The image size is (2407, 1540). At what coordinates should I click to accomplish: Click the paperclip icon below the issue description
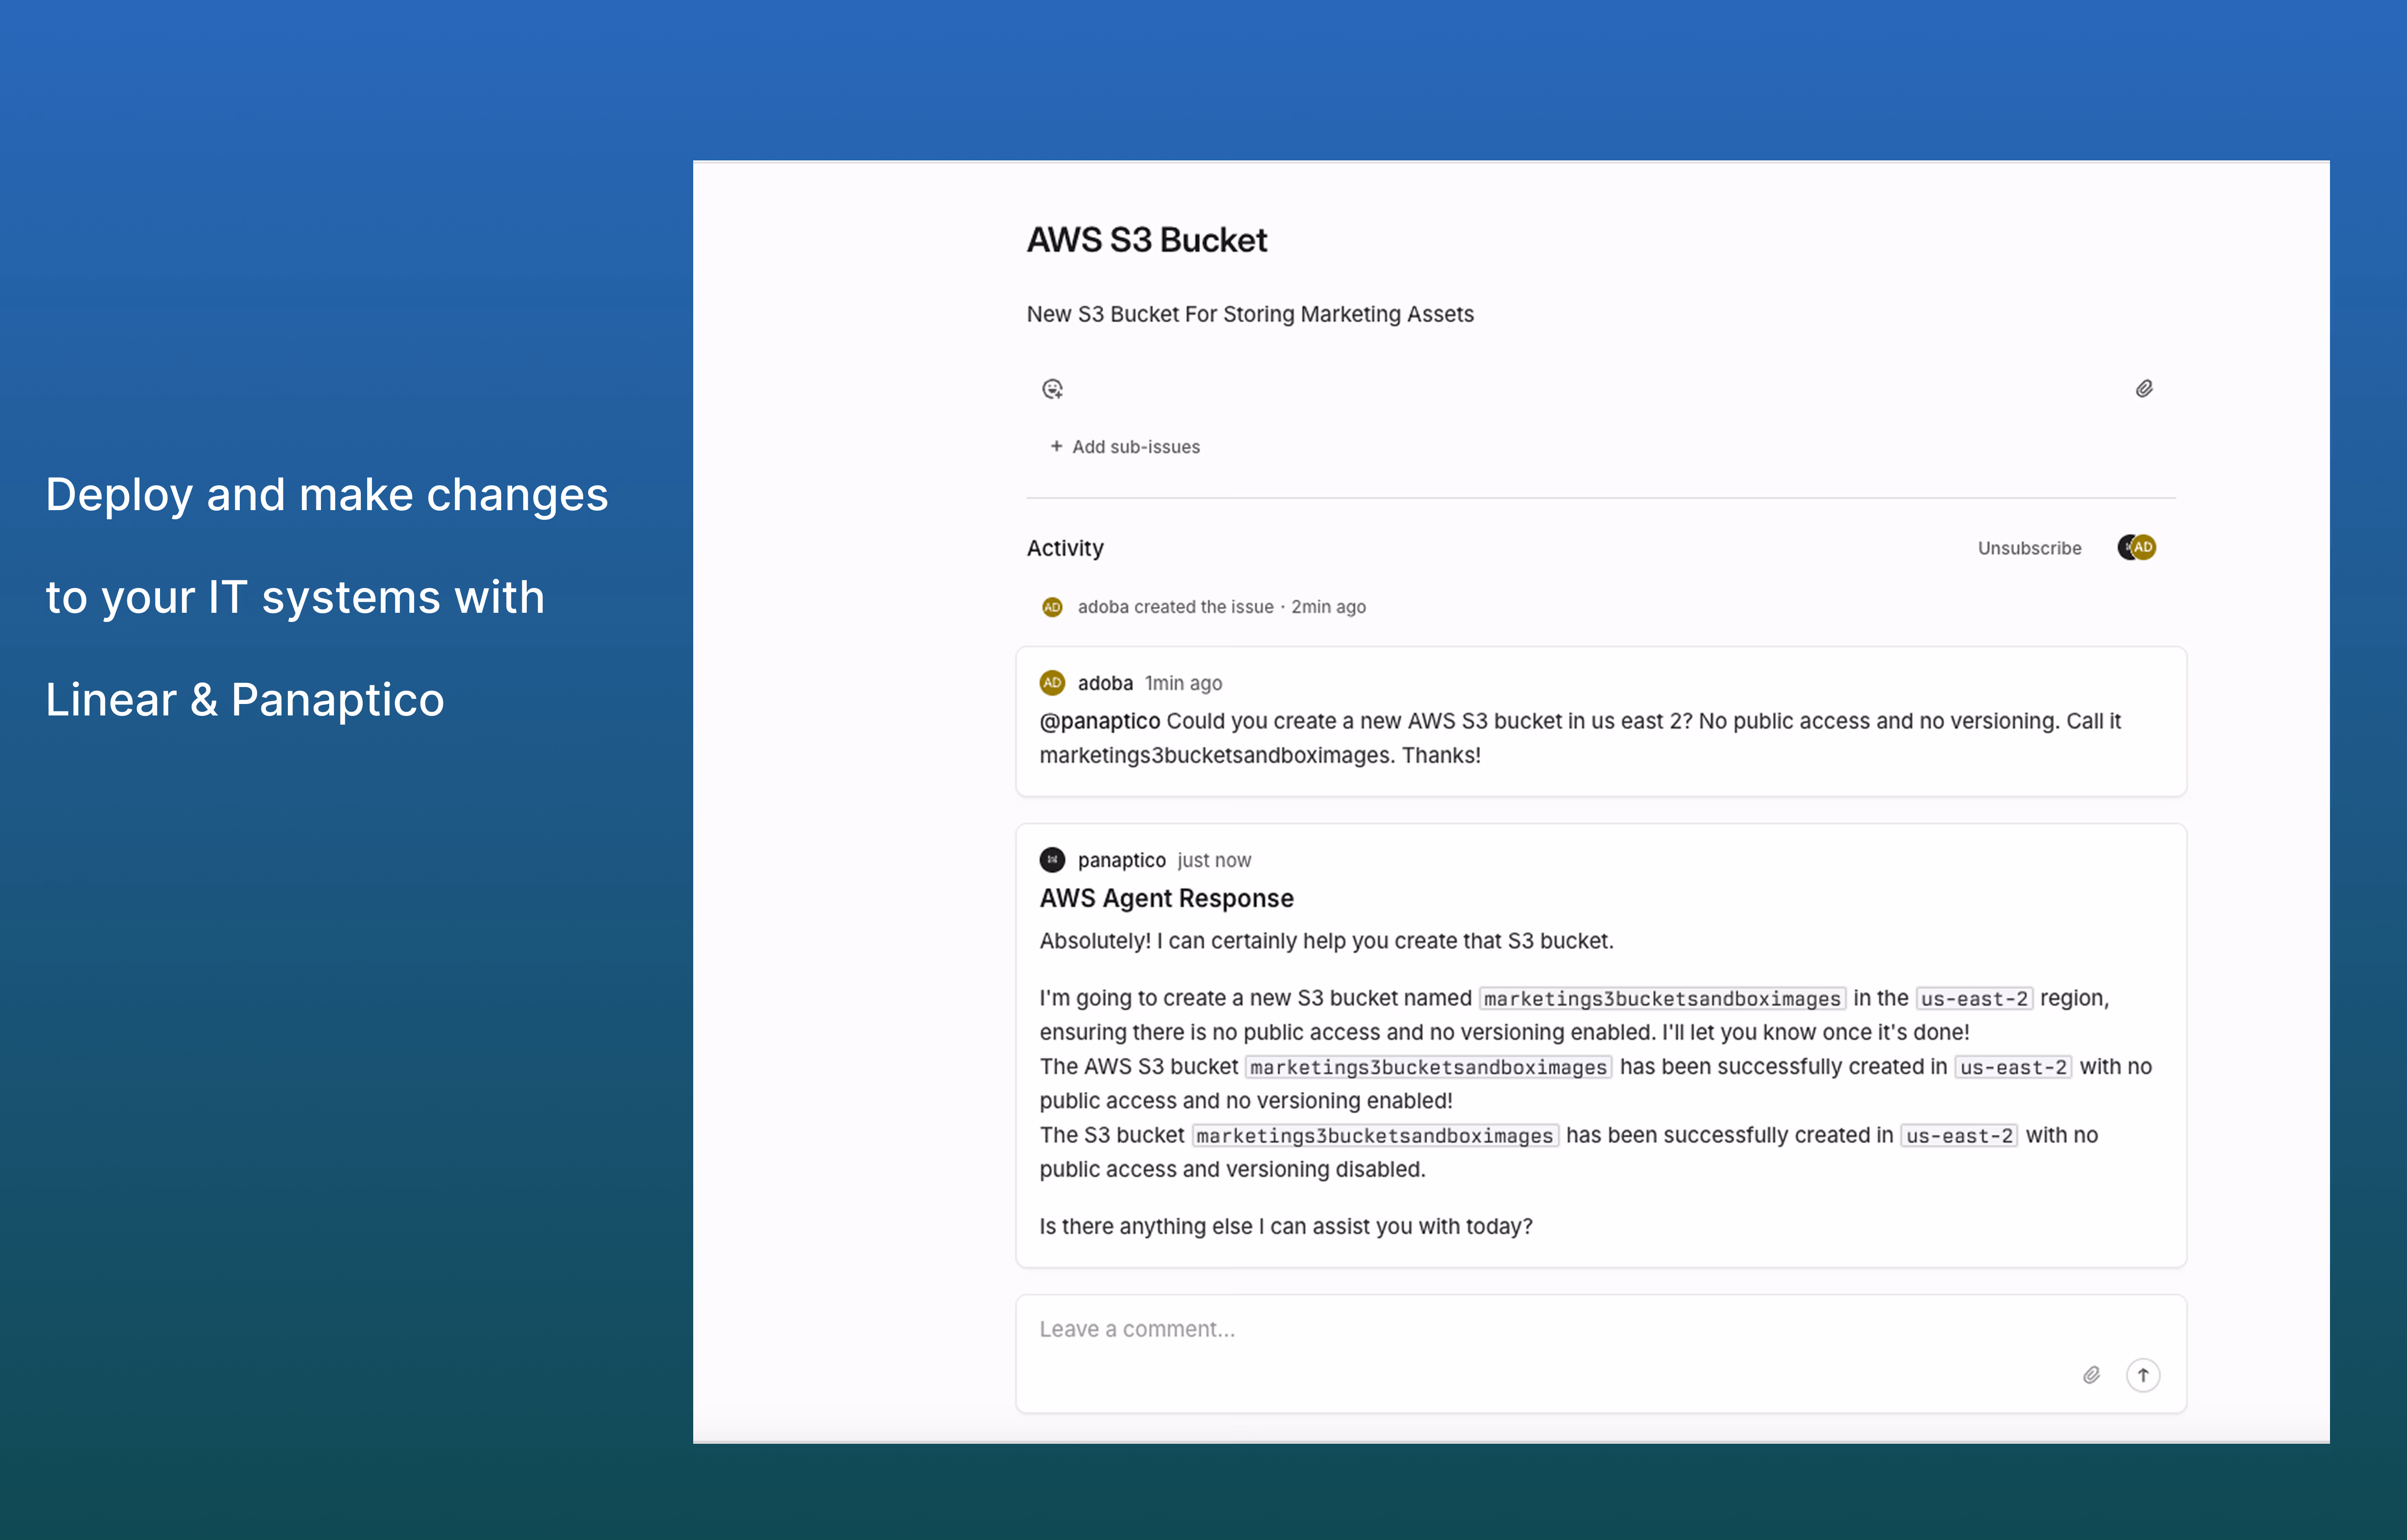click(2144, 389)
